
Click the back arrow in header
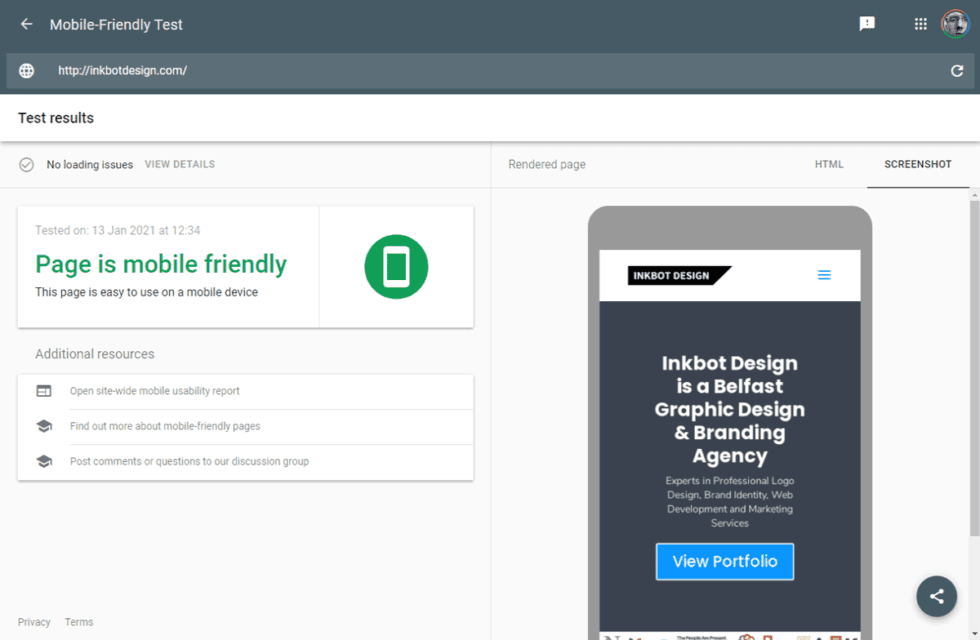coord(27,24)
